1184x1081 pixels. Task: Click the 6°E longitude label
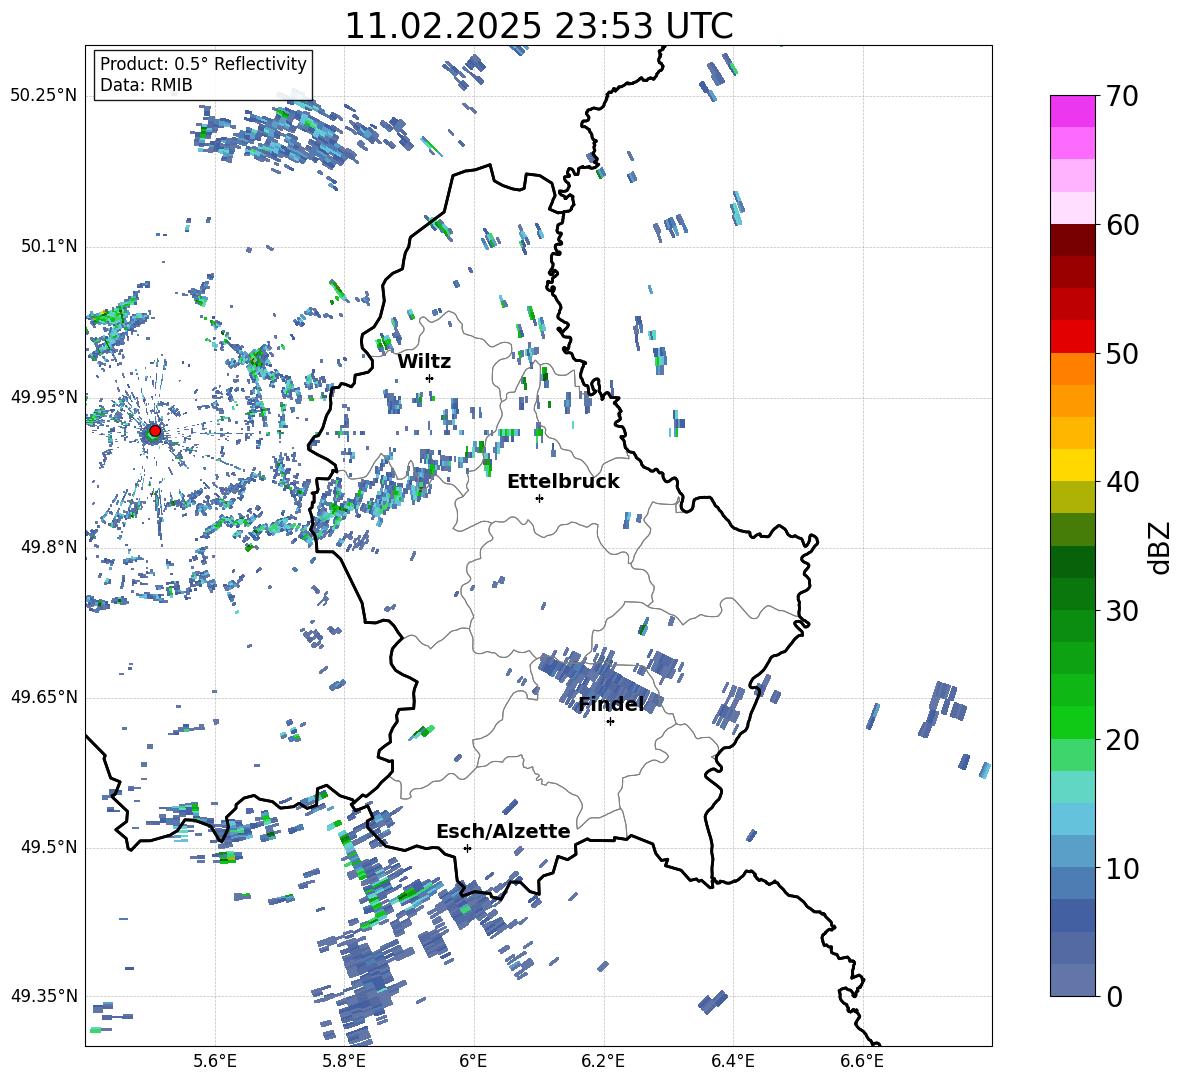[473, 1061]
